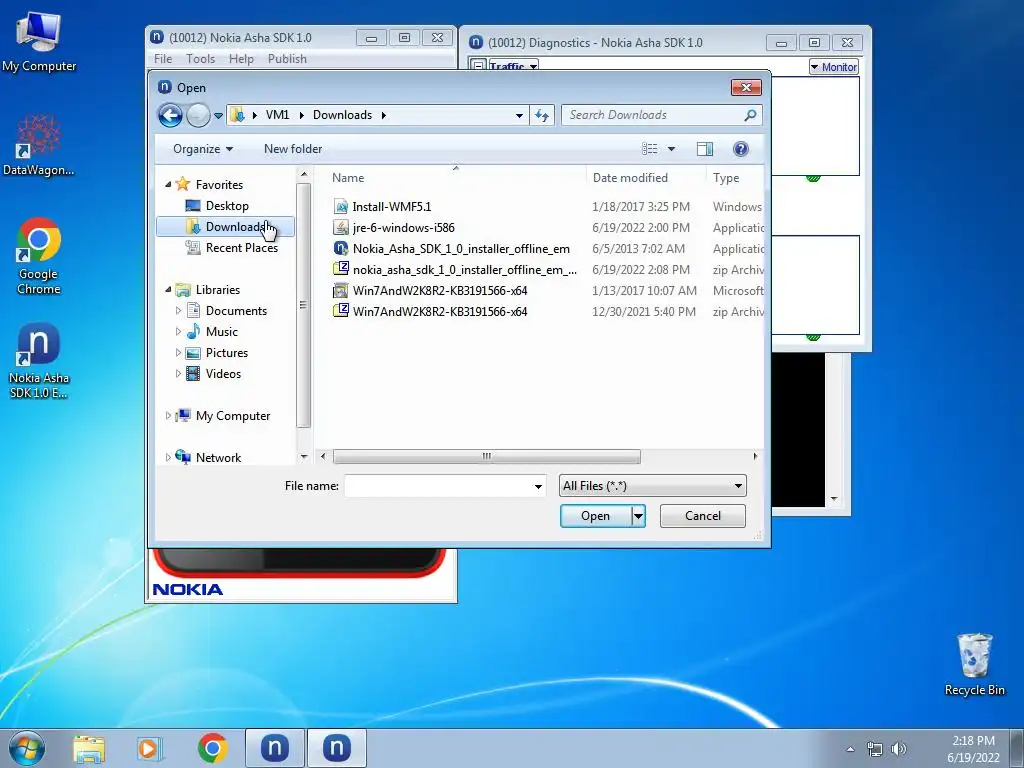
Task: Click the Forward arrow in Open dialog
Action: tap(198, 116)
